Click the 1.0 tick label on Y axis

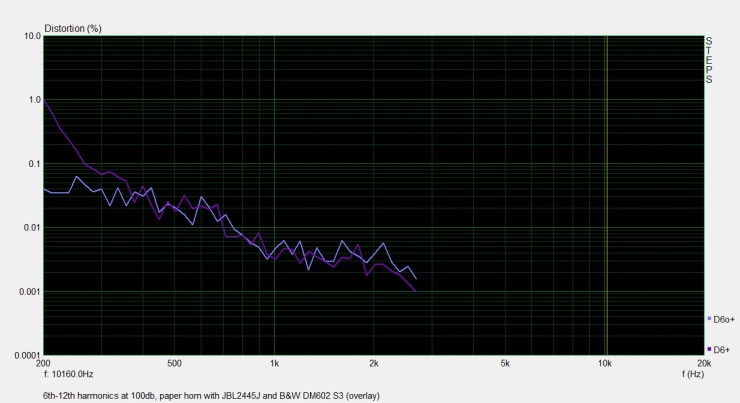pos(35,100)
